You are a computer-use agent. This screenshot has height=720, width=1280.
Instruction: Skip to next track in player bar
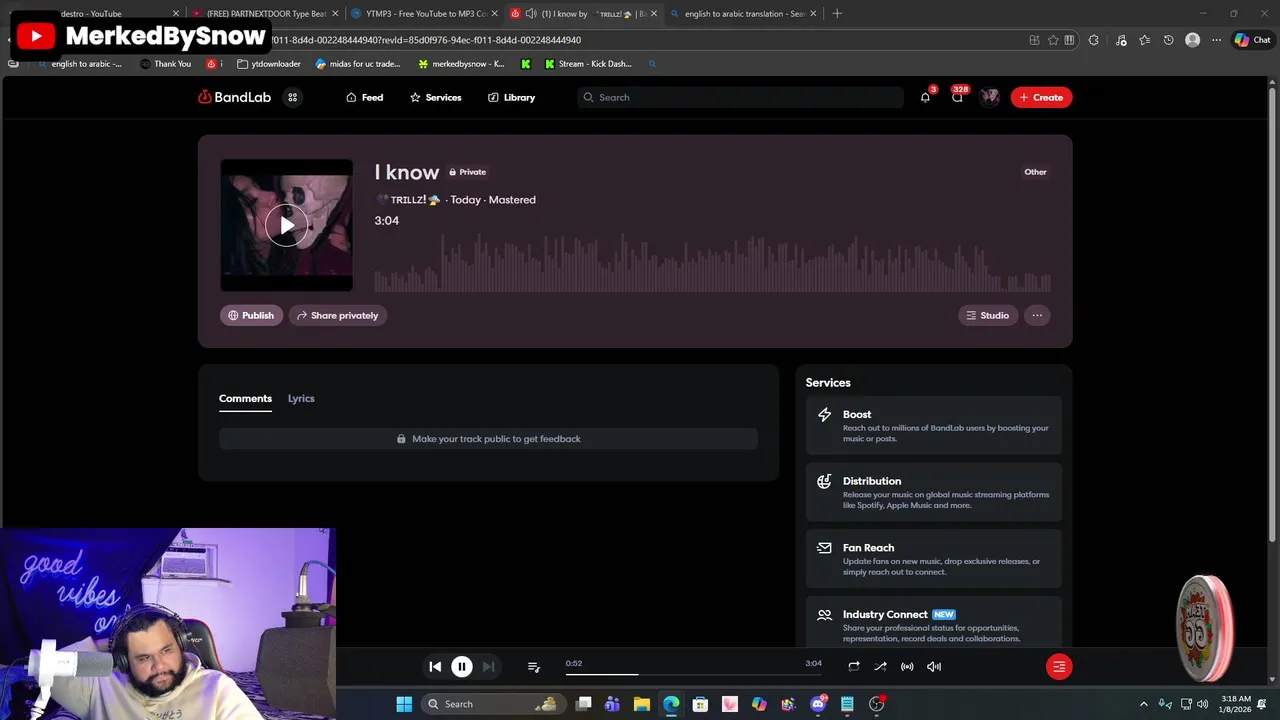[x=488, y=666]
